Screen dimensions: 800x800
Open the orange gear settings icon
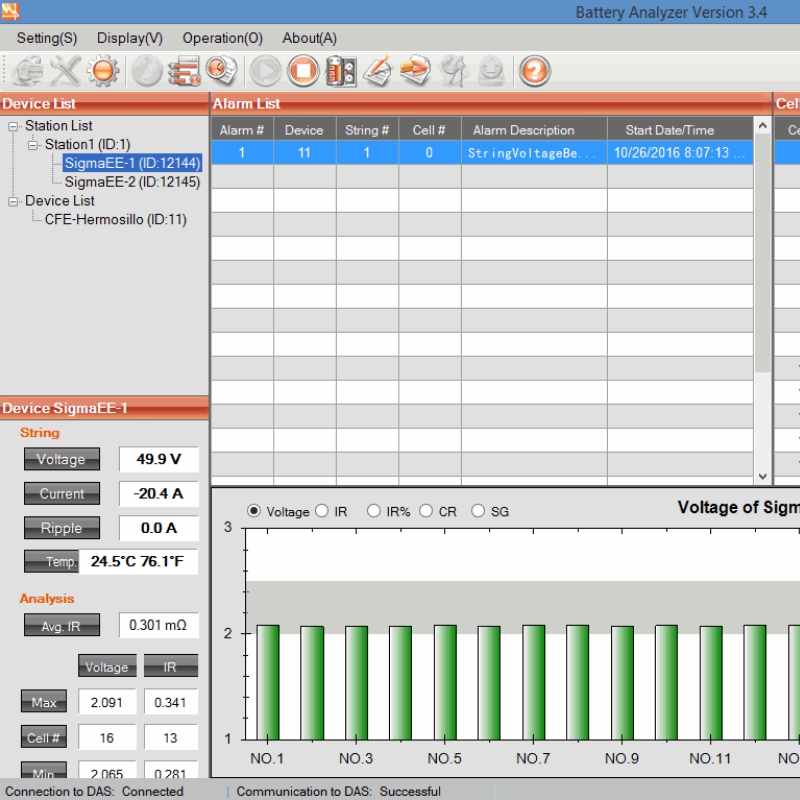pos(103,70)
